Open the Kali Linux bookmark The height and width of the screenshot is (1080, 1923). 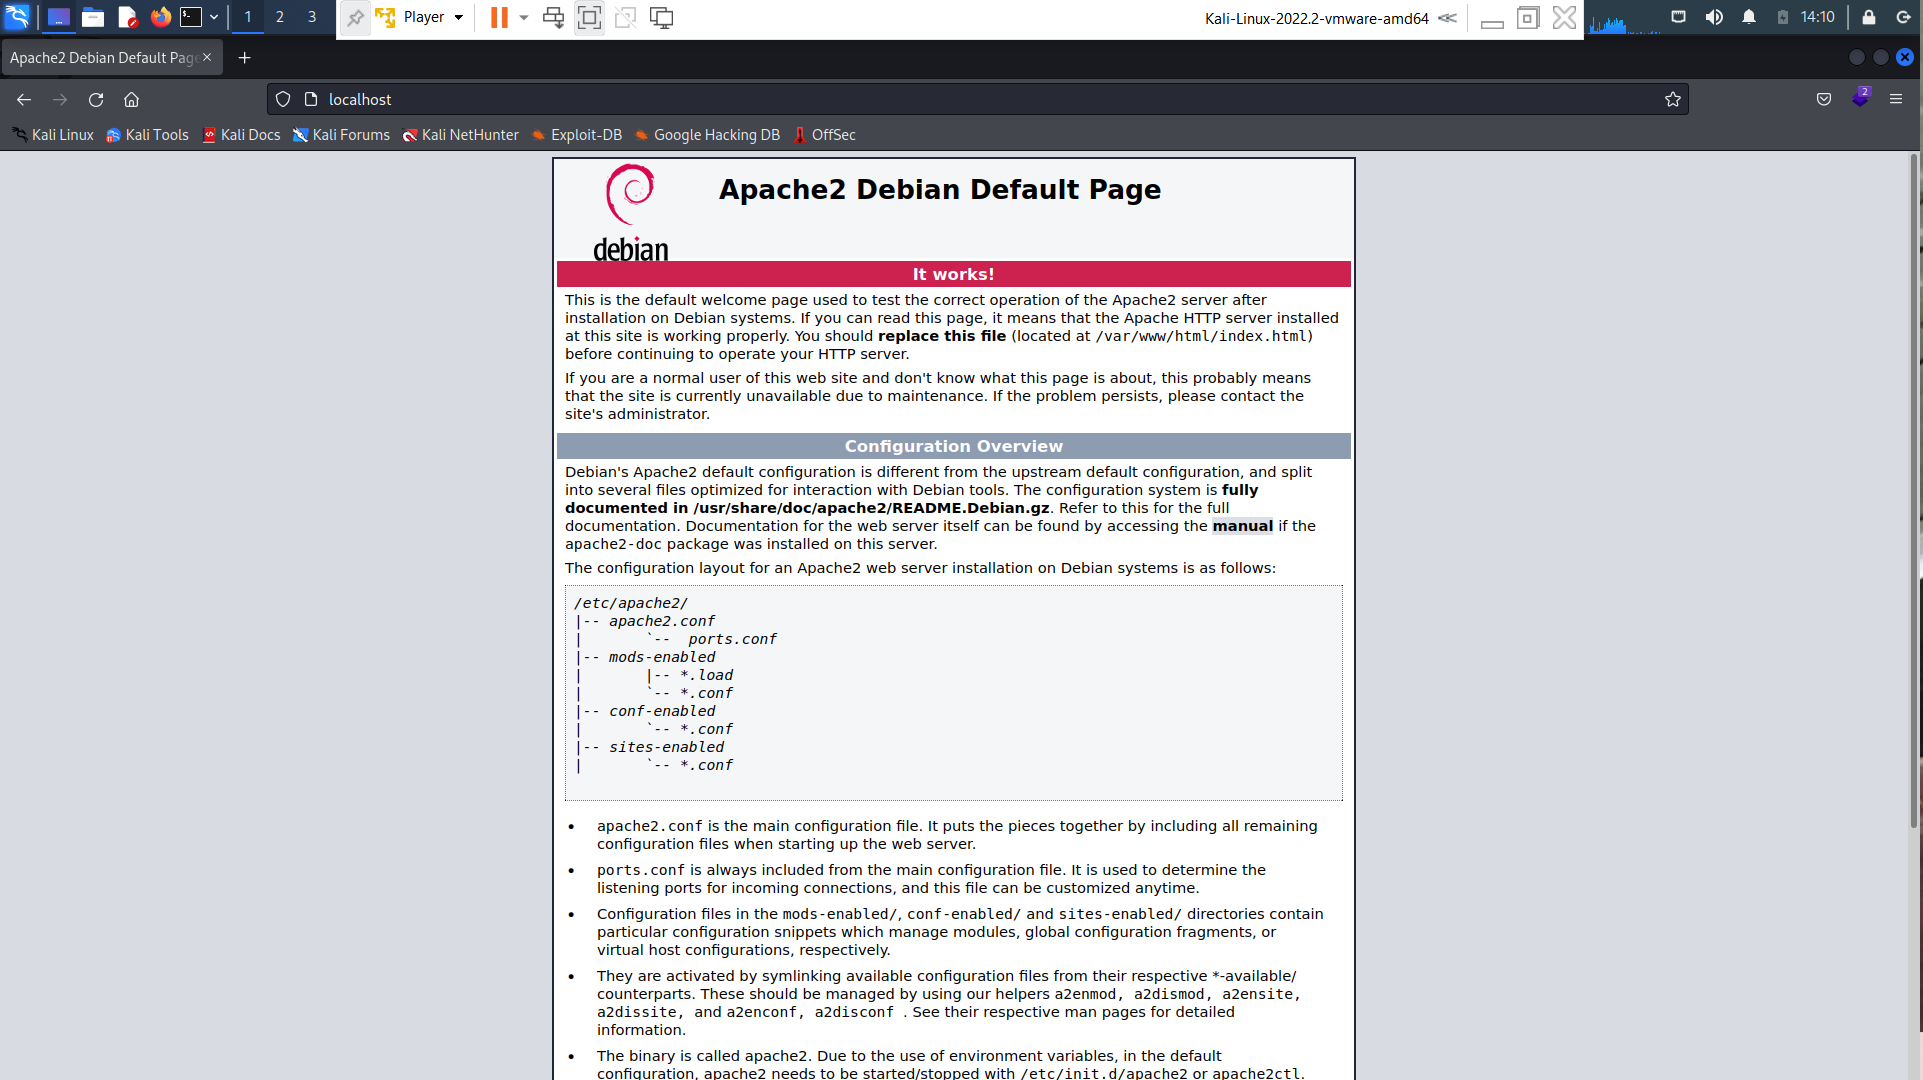[53, 135]
